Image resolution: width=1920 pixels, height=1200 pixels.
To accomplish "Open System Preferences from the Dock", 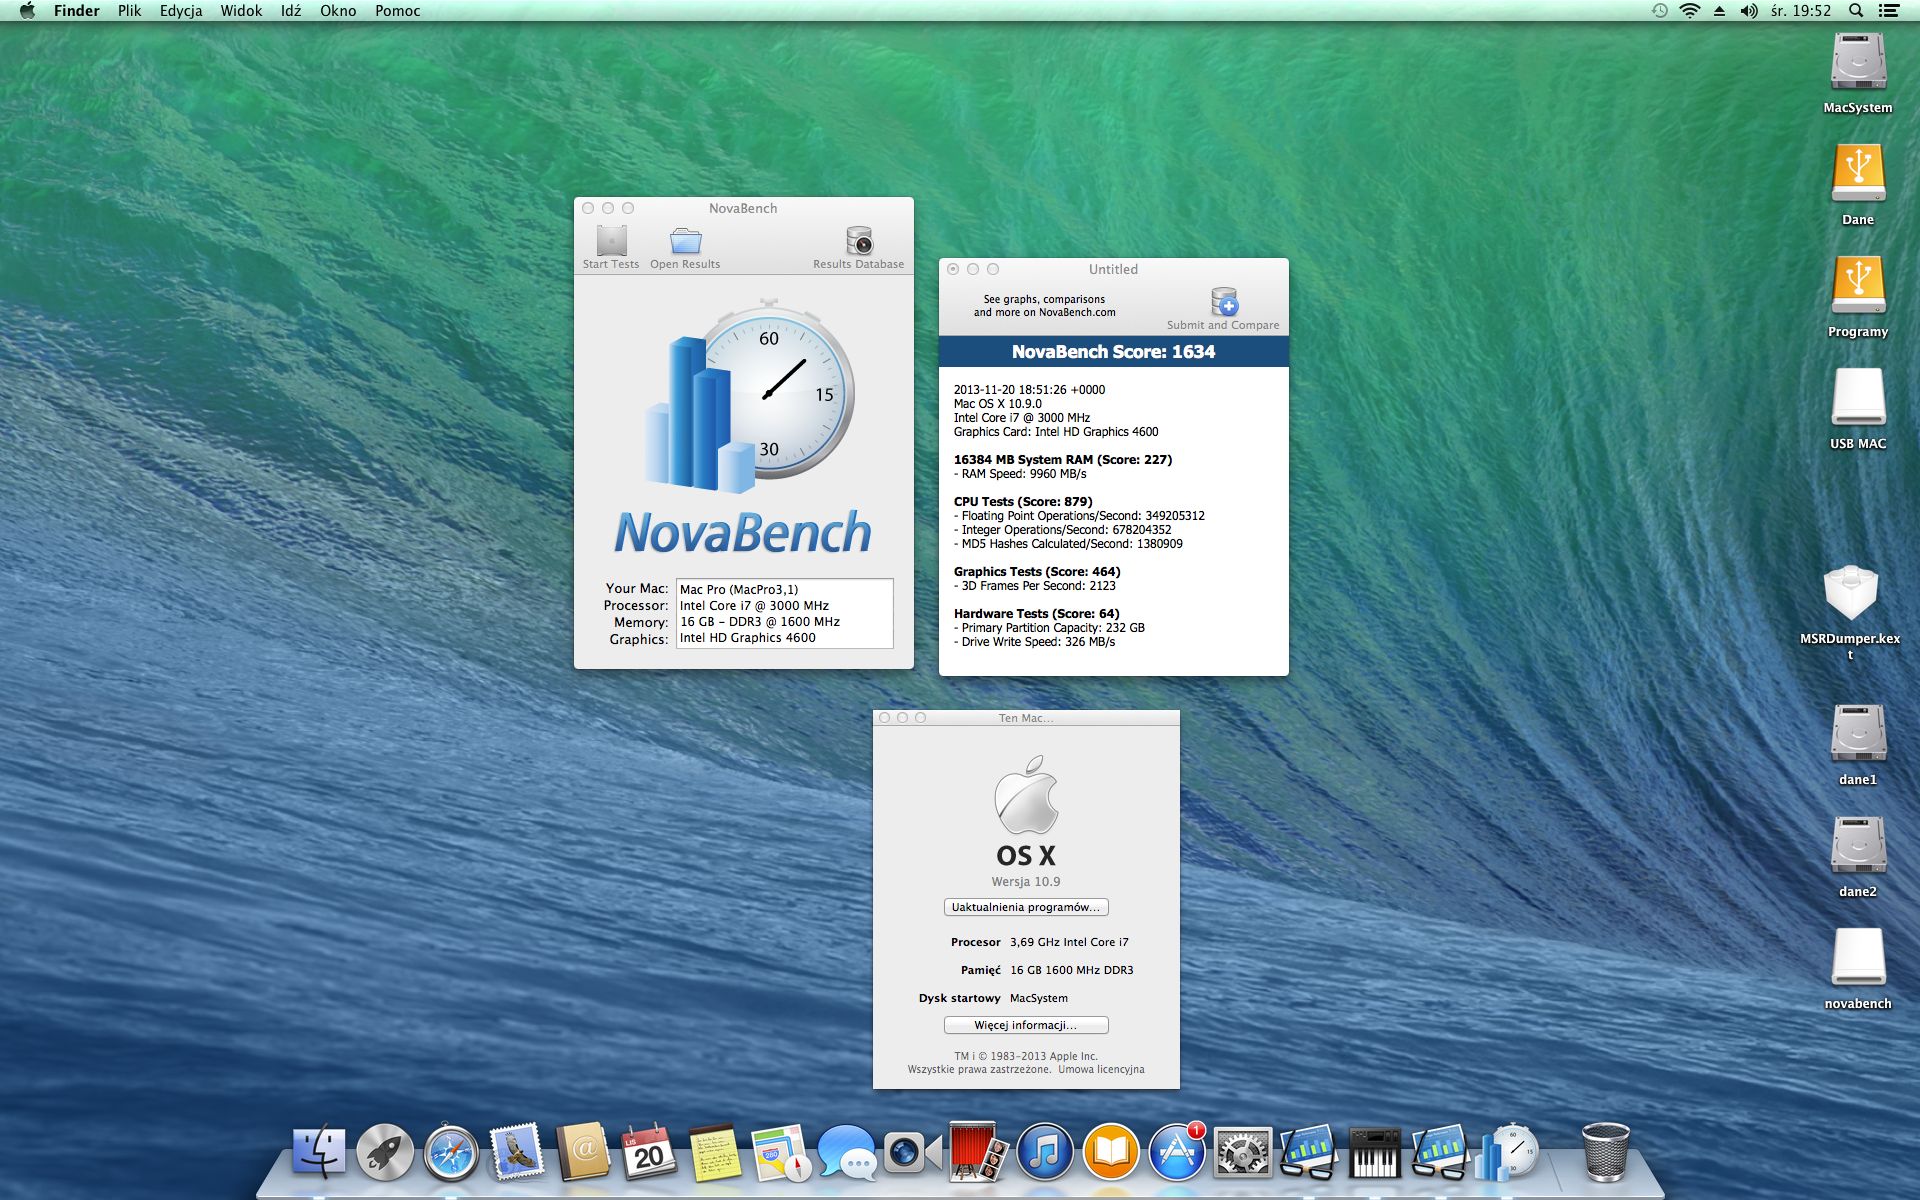I will pos(1243,1153).
